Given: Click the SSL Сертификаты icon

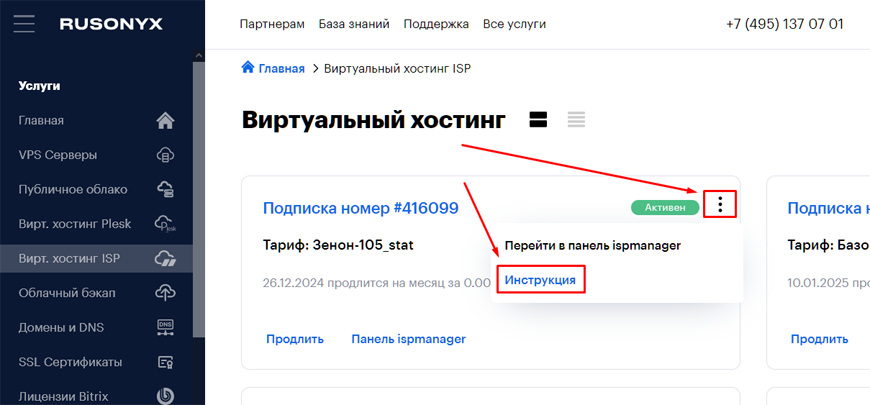Looking at the screenshot, I should tap(165, 362).
